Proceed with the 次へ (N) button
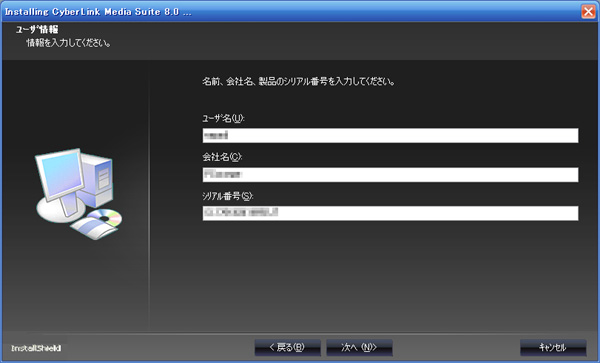 (359, 347)
